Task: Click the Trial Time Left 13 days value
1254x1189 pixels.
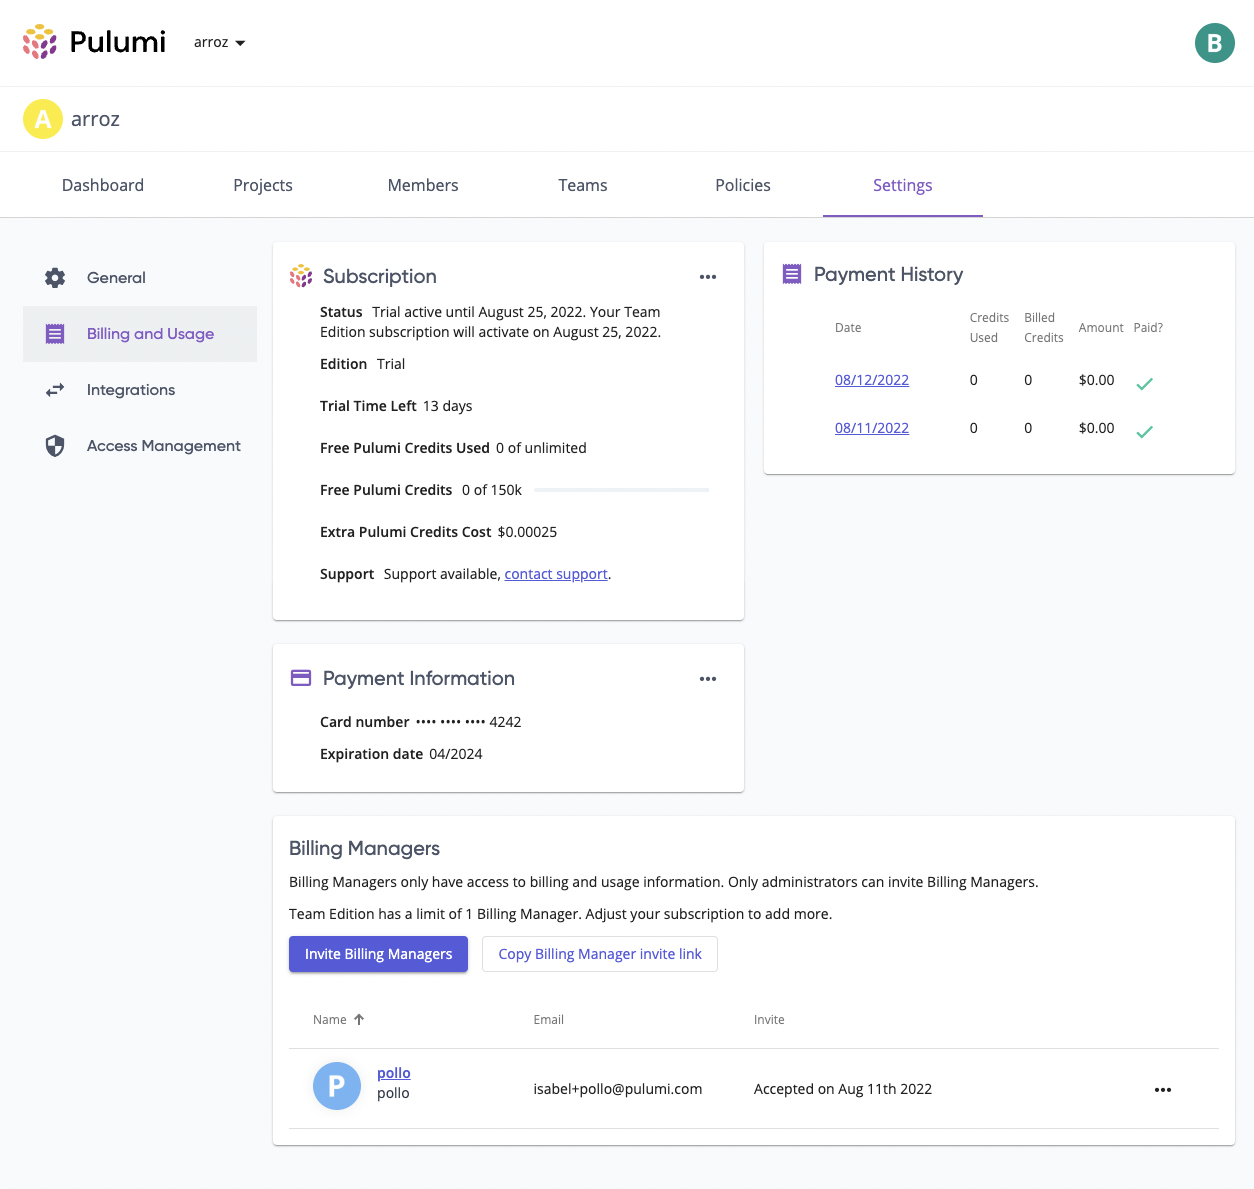Action: [447, 406]
